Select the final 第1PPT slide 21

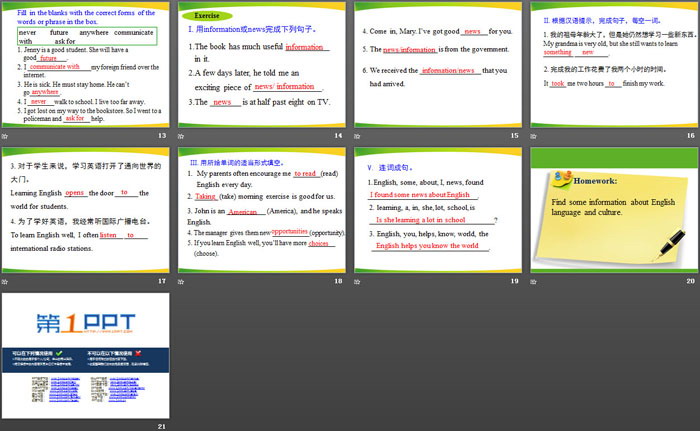86,355
